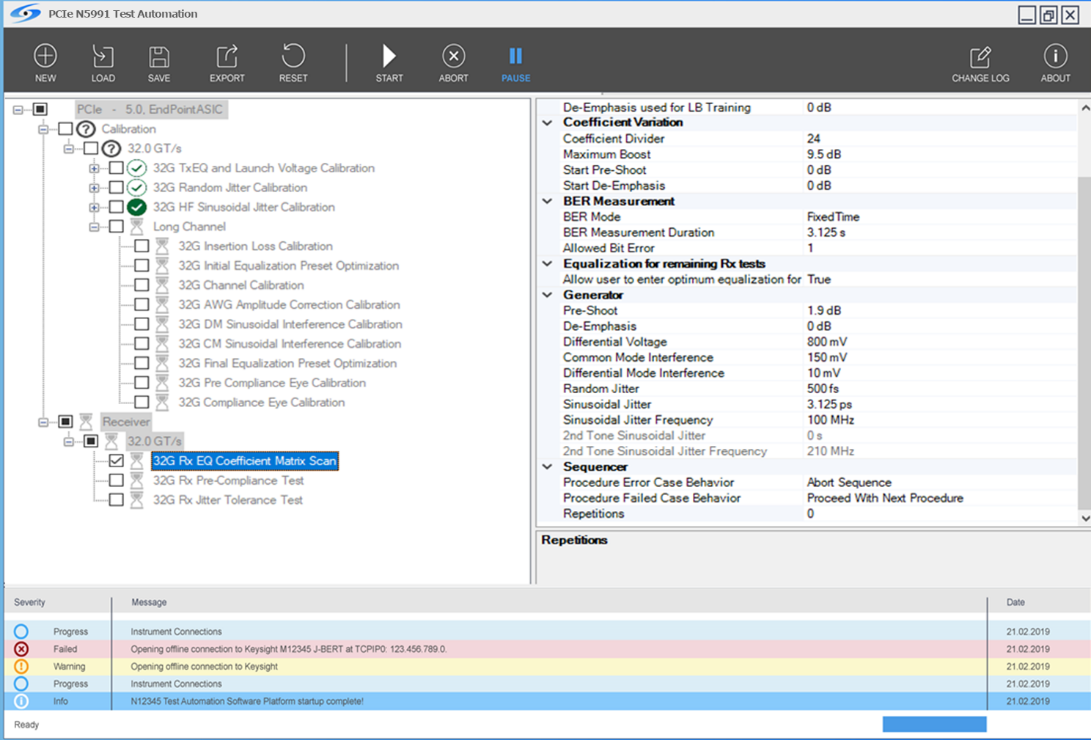Click hourglass icon beside Receiver node

pos(86,421)
